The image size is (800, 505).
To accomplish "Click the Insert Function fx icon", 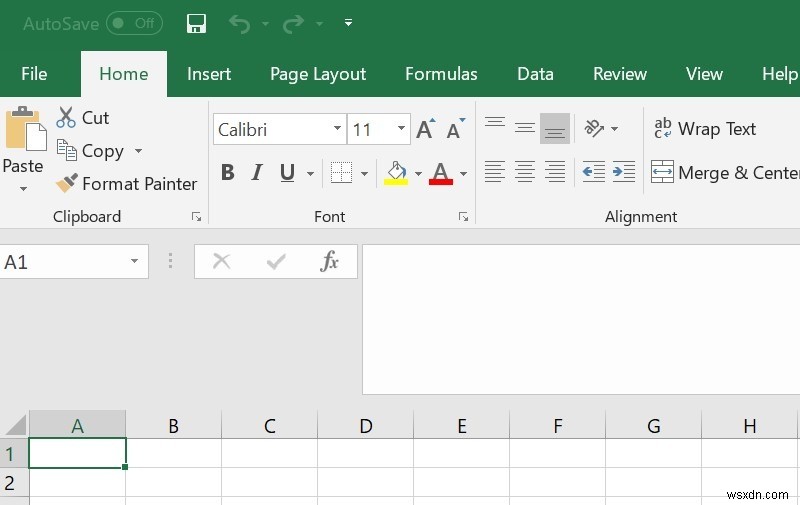I will click(x=330, y=262).
